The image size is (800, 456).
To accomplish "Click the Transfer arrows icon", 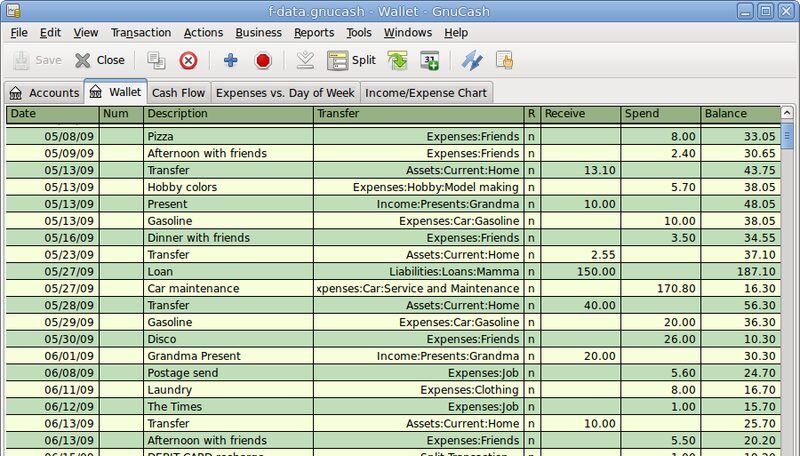I will click(472, 60).
